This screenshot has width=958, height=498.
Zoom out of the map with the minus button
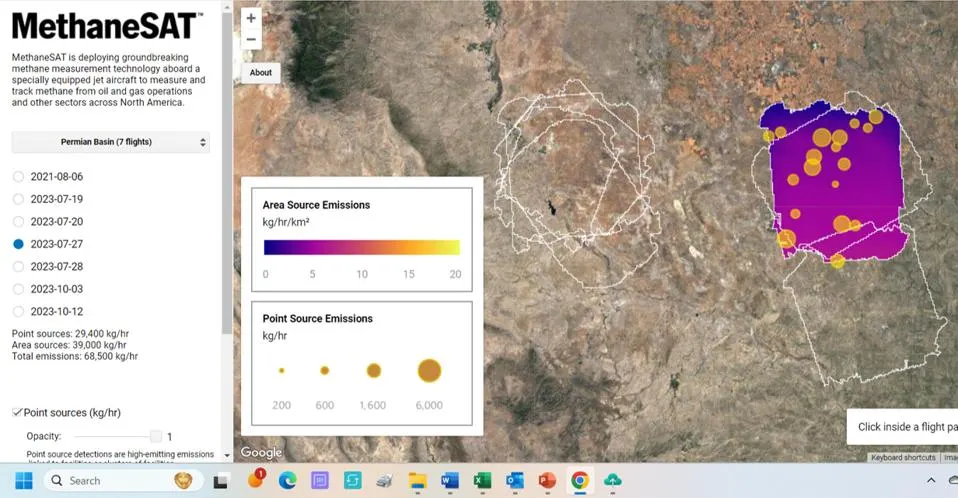251,40
